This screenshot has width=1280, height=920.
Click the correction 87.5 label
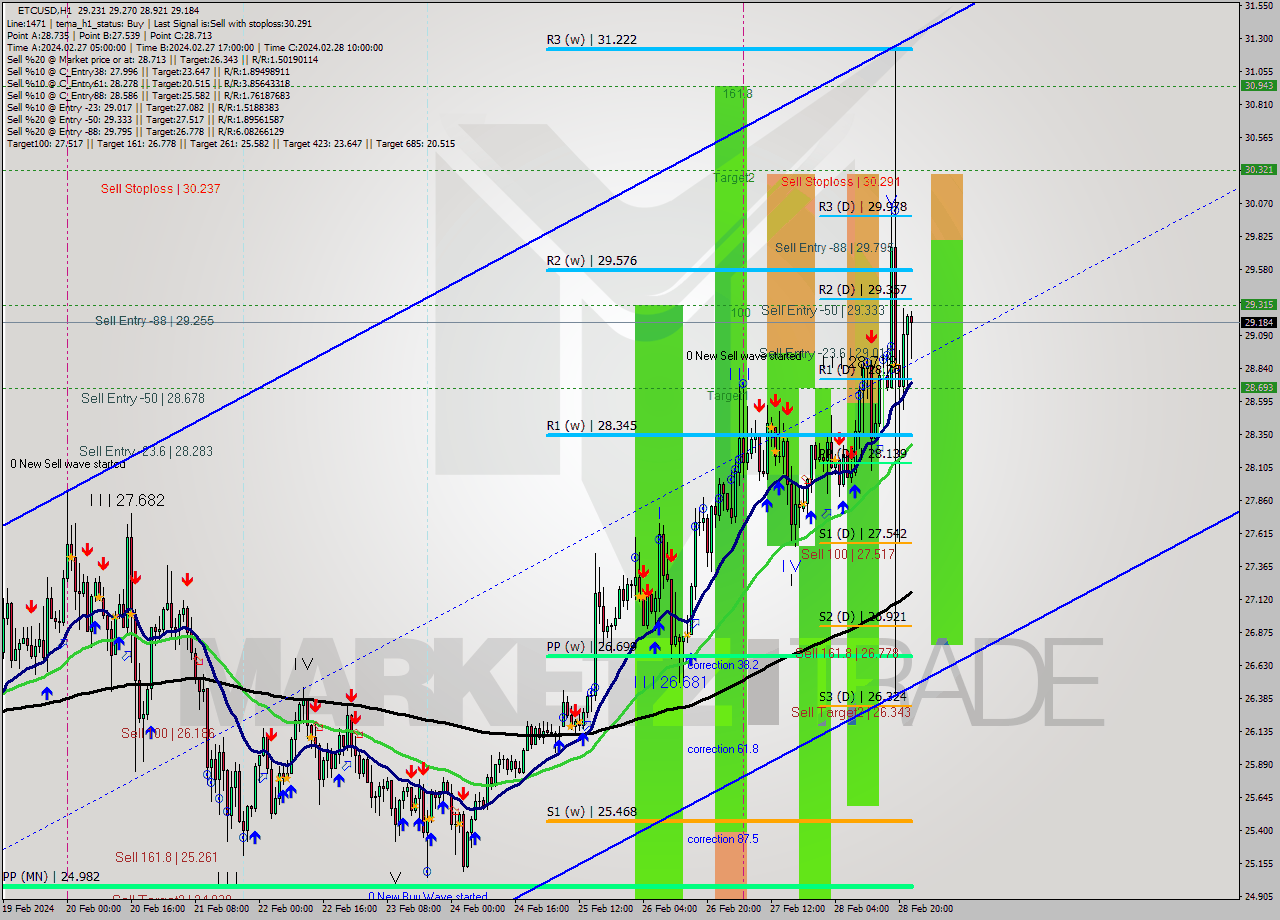722,839
